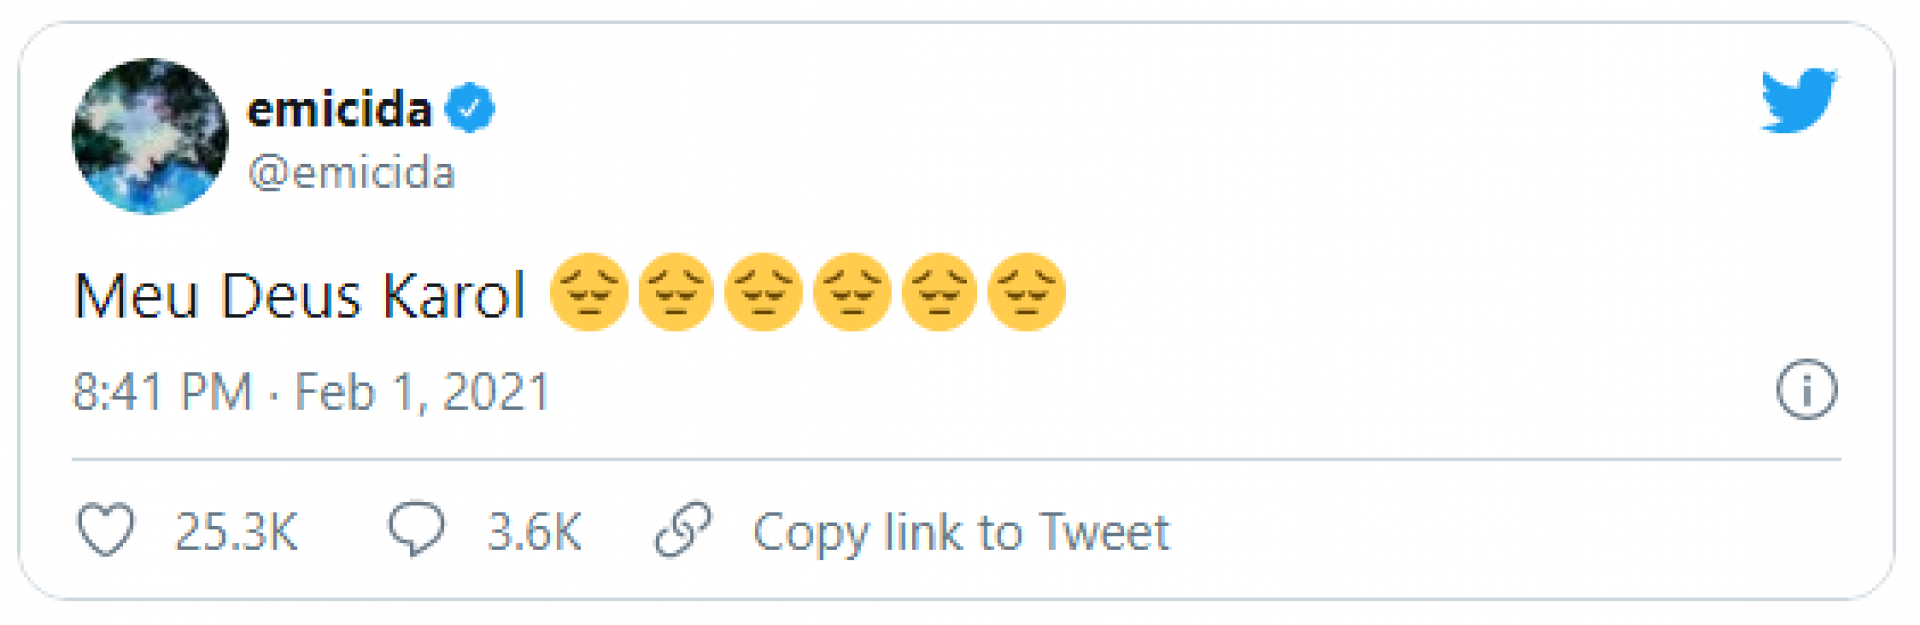Visit the @emicida handle link
1920x625 pixels.
pos(351,173)
